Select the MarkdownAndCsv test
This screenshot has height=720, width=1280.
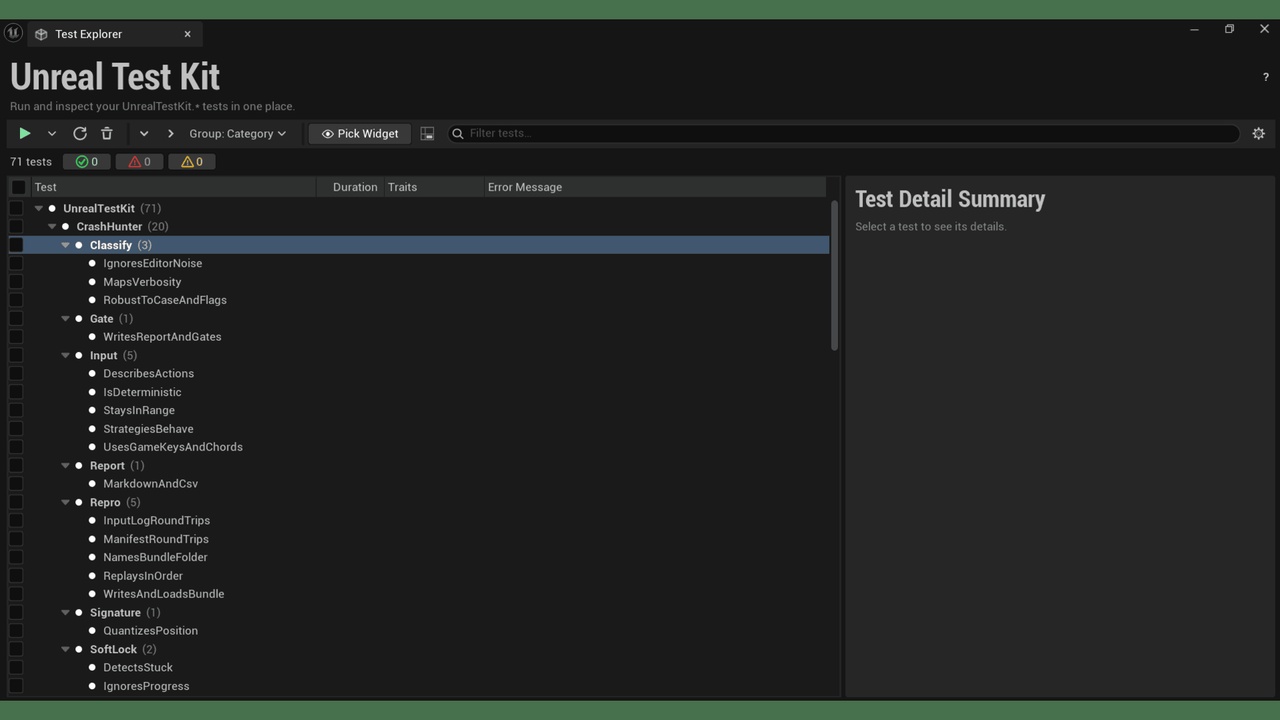[150, 484]
